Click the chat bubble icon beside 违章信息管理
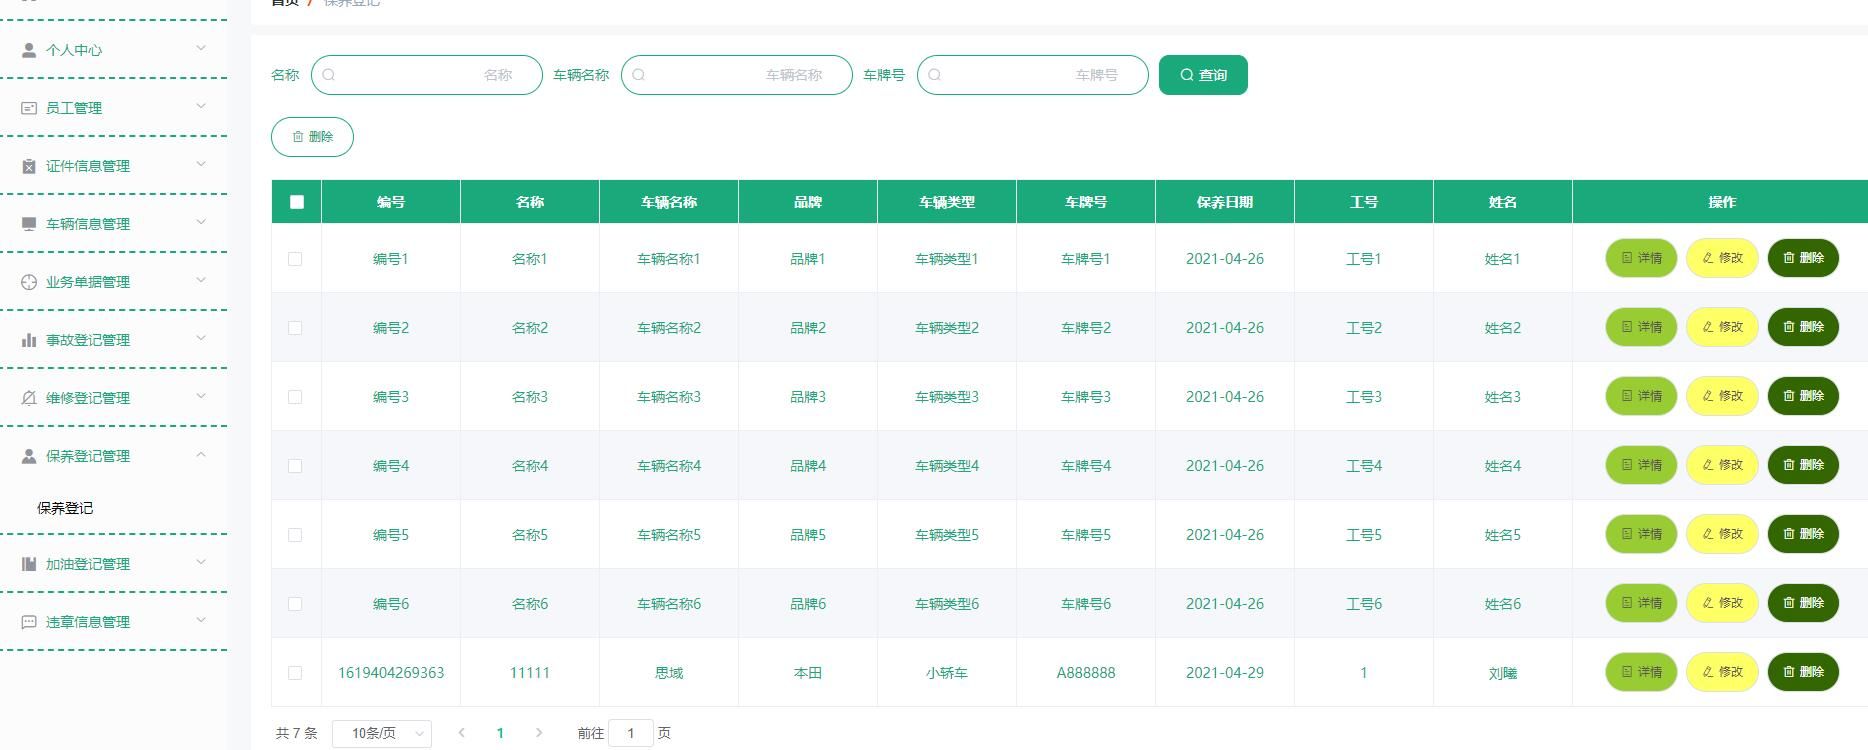Image resolution: width=1868 pixels, height=750 pixels. click(29, 621)
